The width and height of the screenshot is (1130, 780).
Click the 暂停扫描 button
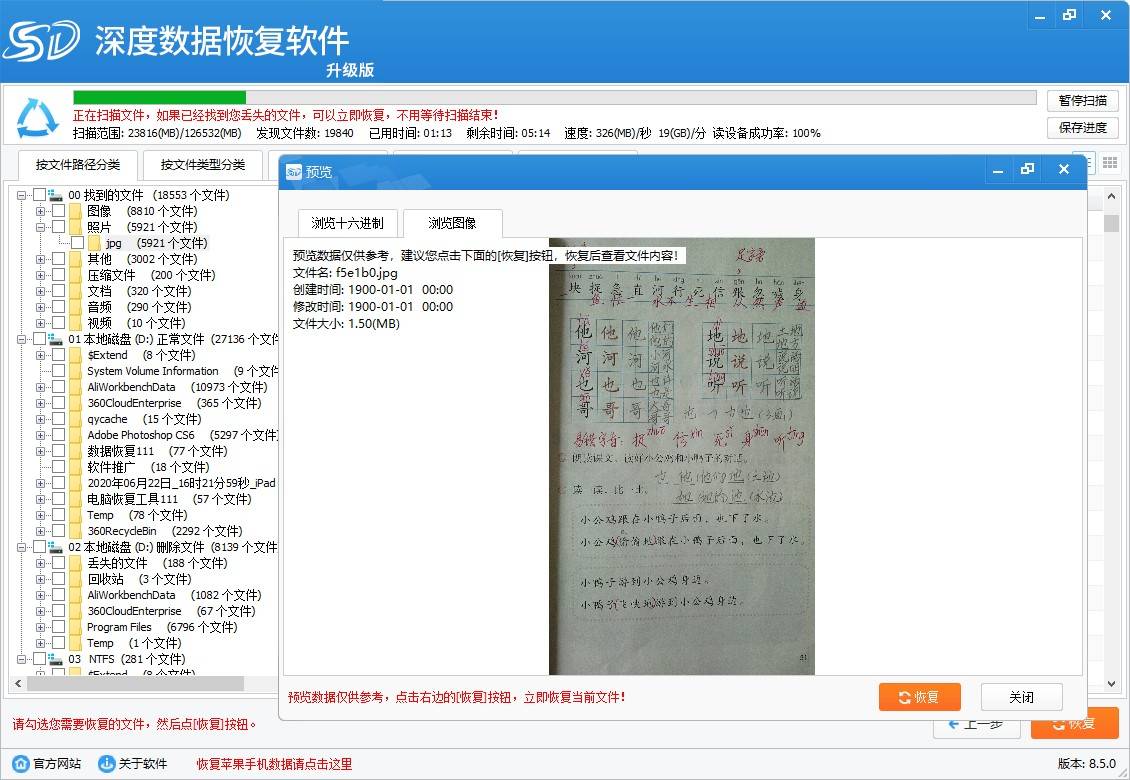point(1082,100)
